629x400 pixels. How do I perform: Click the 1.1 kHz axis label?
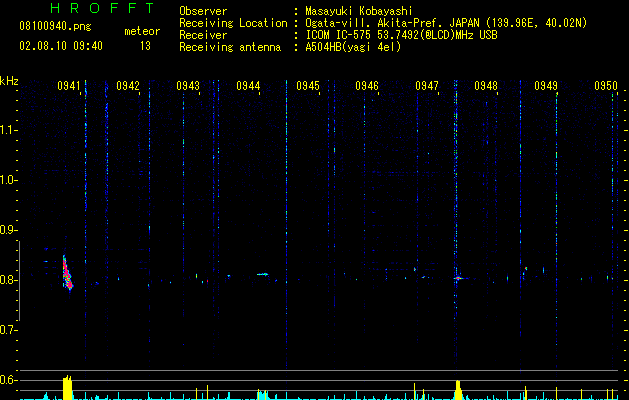pos(9,130)
